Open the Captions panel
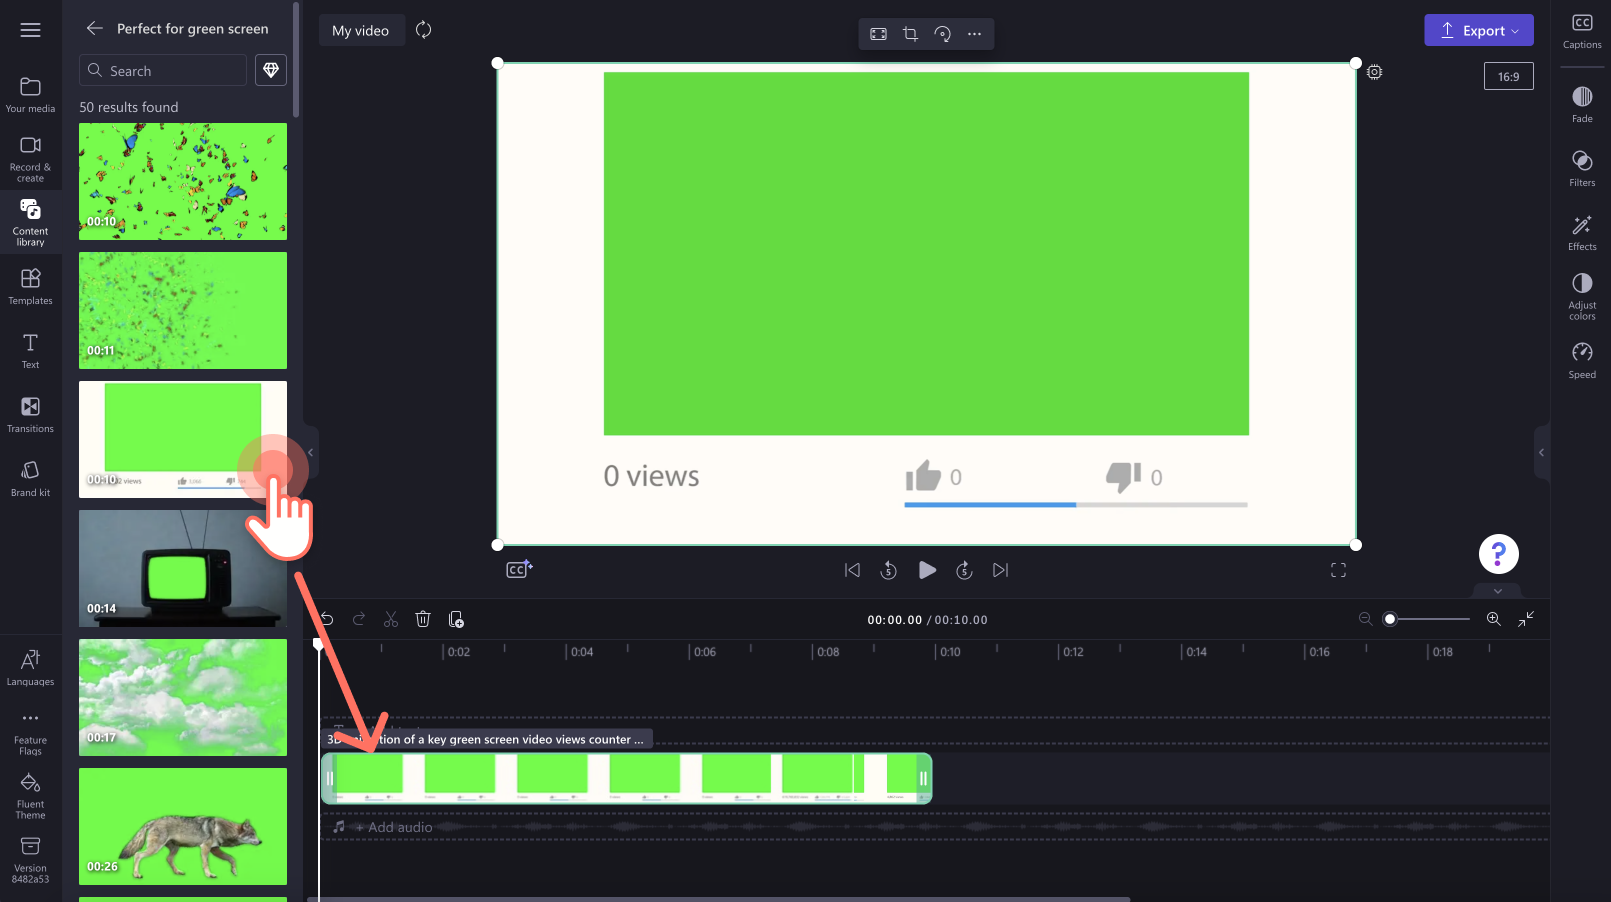The image size is (1611, 902). [1582, 32]
